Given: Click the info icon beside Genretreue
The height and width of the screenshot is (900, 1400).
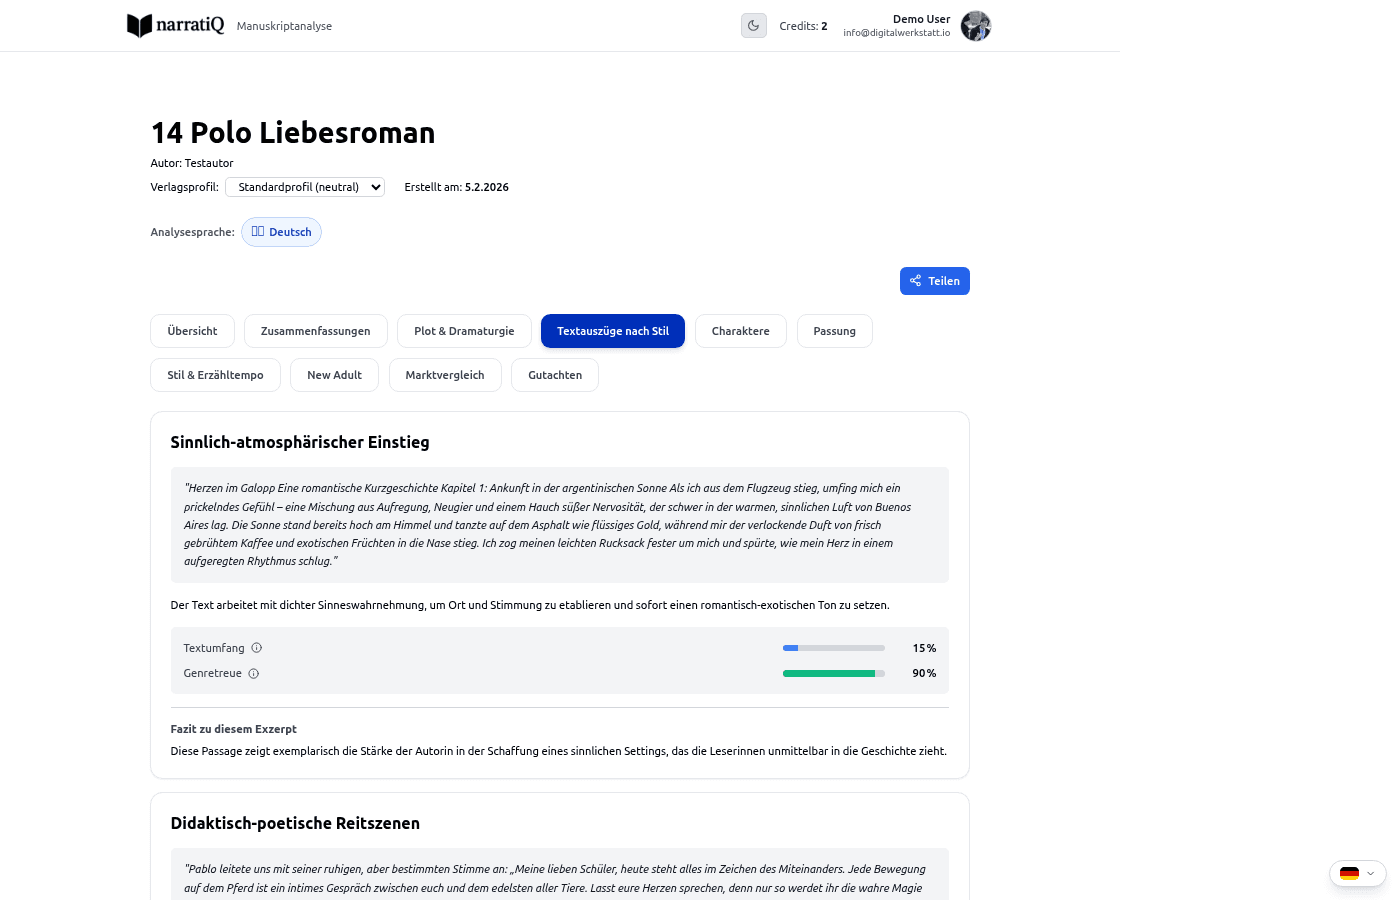Looking at the screenshot, I should coord(254,674).
